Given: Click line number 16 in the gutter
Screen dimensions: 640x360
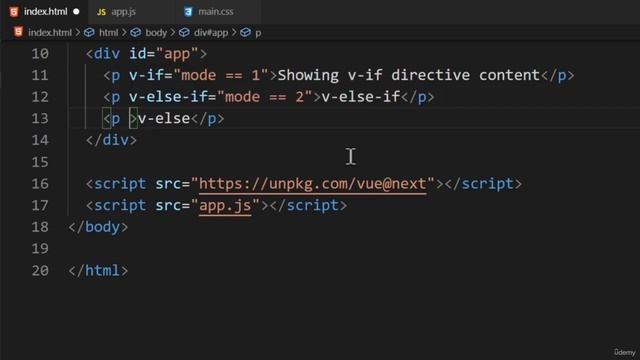Looking at the screenshot, I should pos(40,184).
